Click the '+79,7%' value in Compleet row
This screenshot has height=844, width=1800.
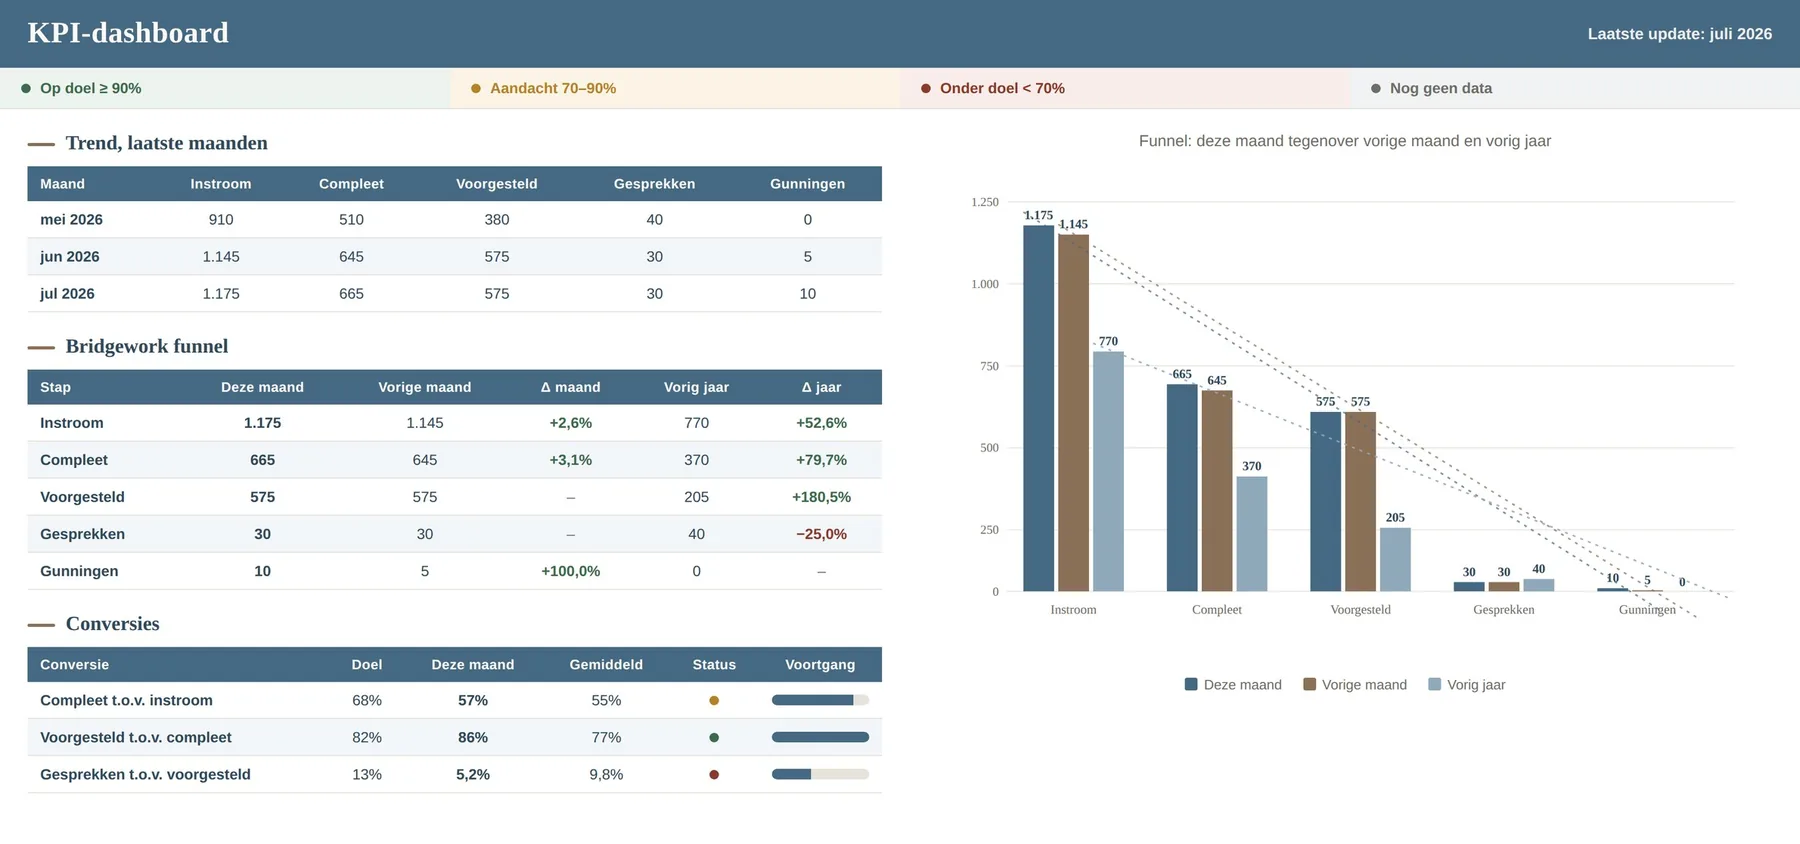pyautogui.click(x=821, y=460)
